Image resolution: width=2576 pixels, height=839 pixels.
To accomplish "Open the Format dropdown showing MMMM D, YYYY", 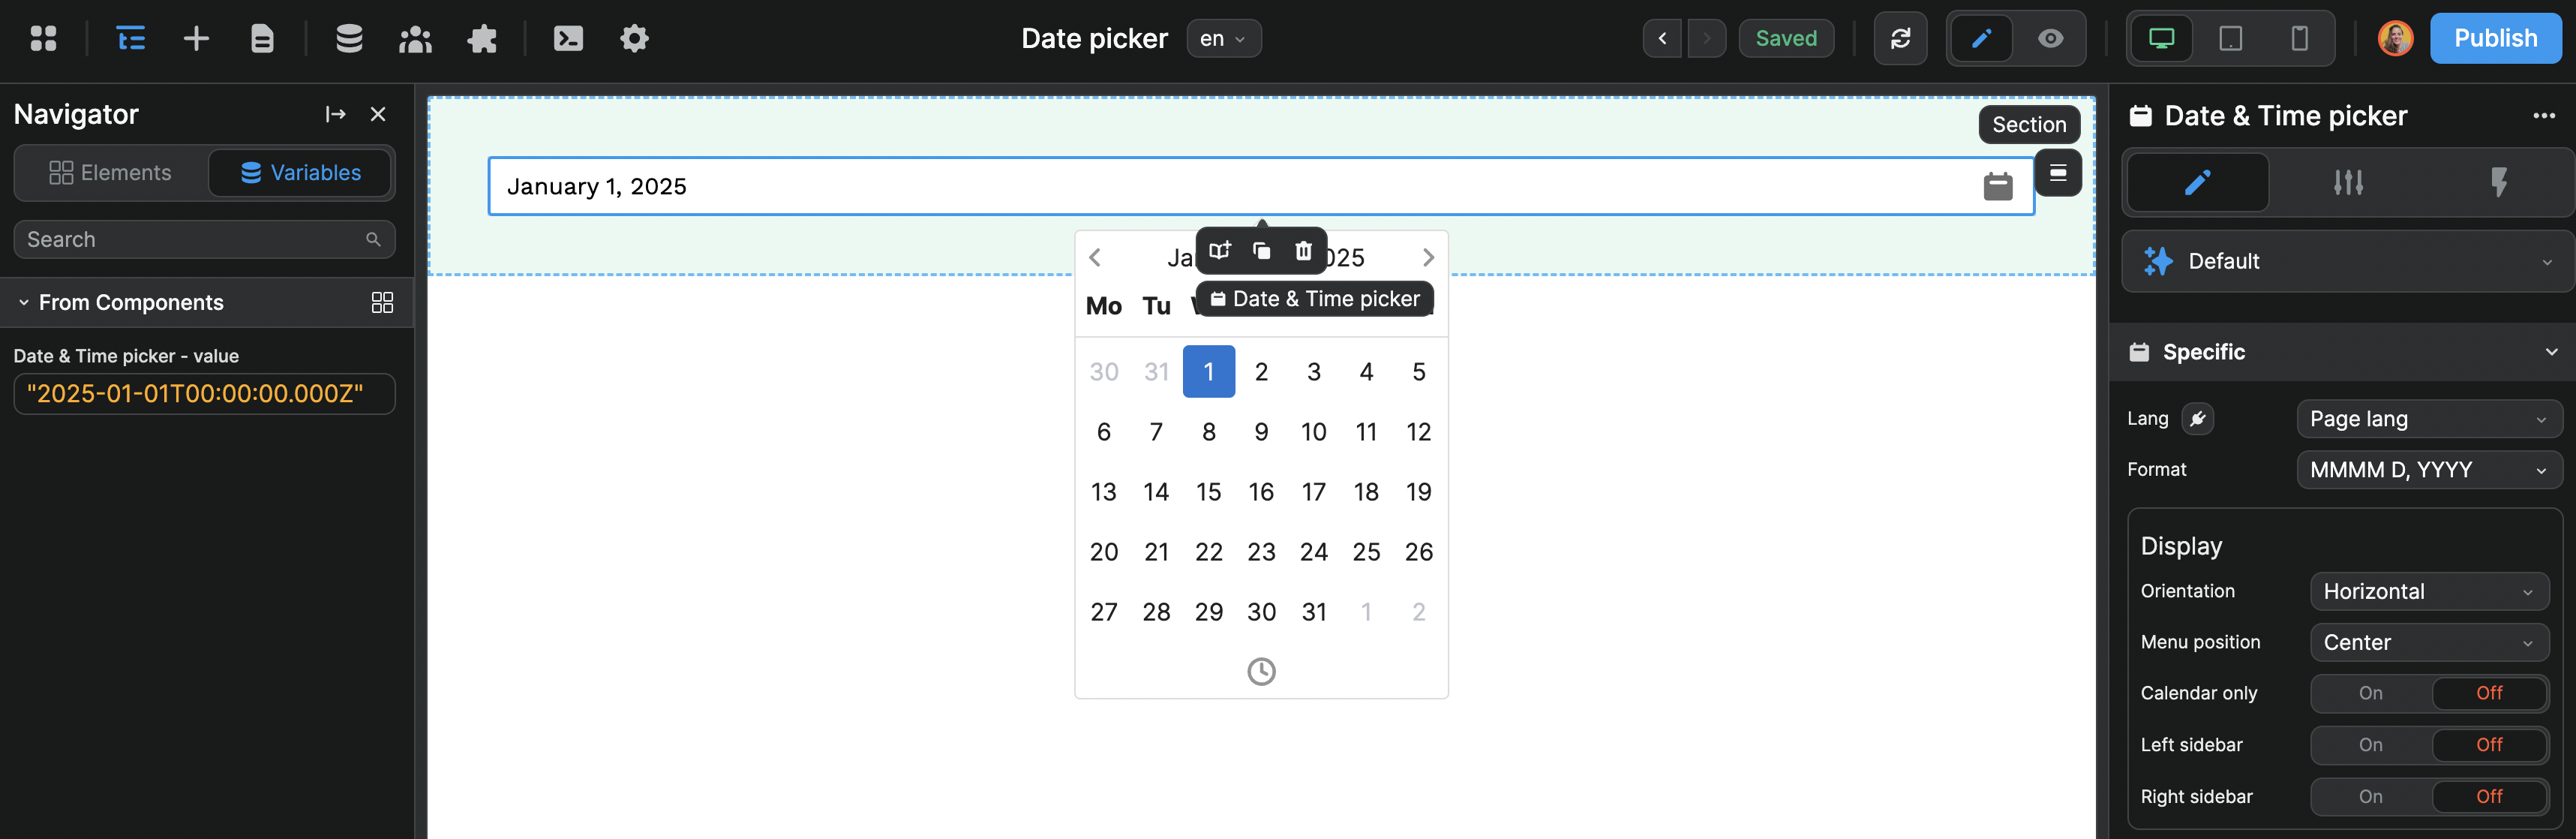I will (2428, 469).
